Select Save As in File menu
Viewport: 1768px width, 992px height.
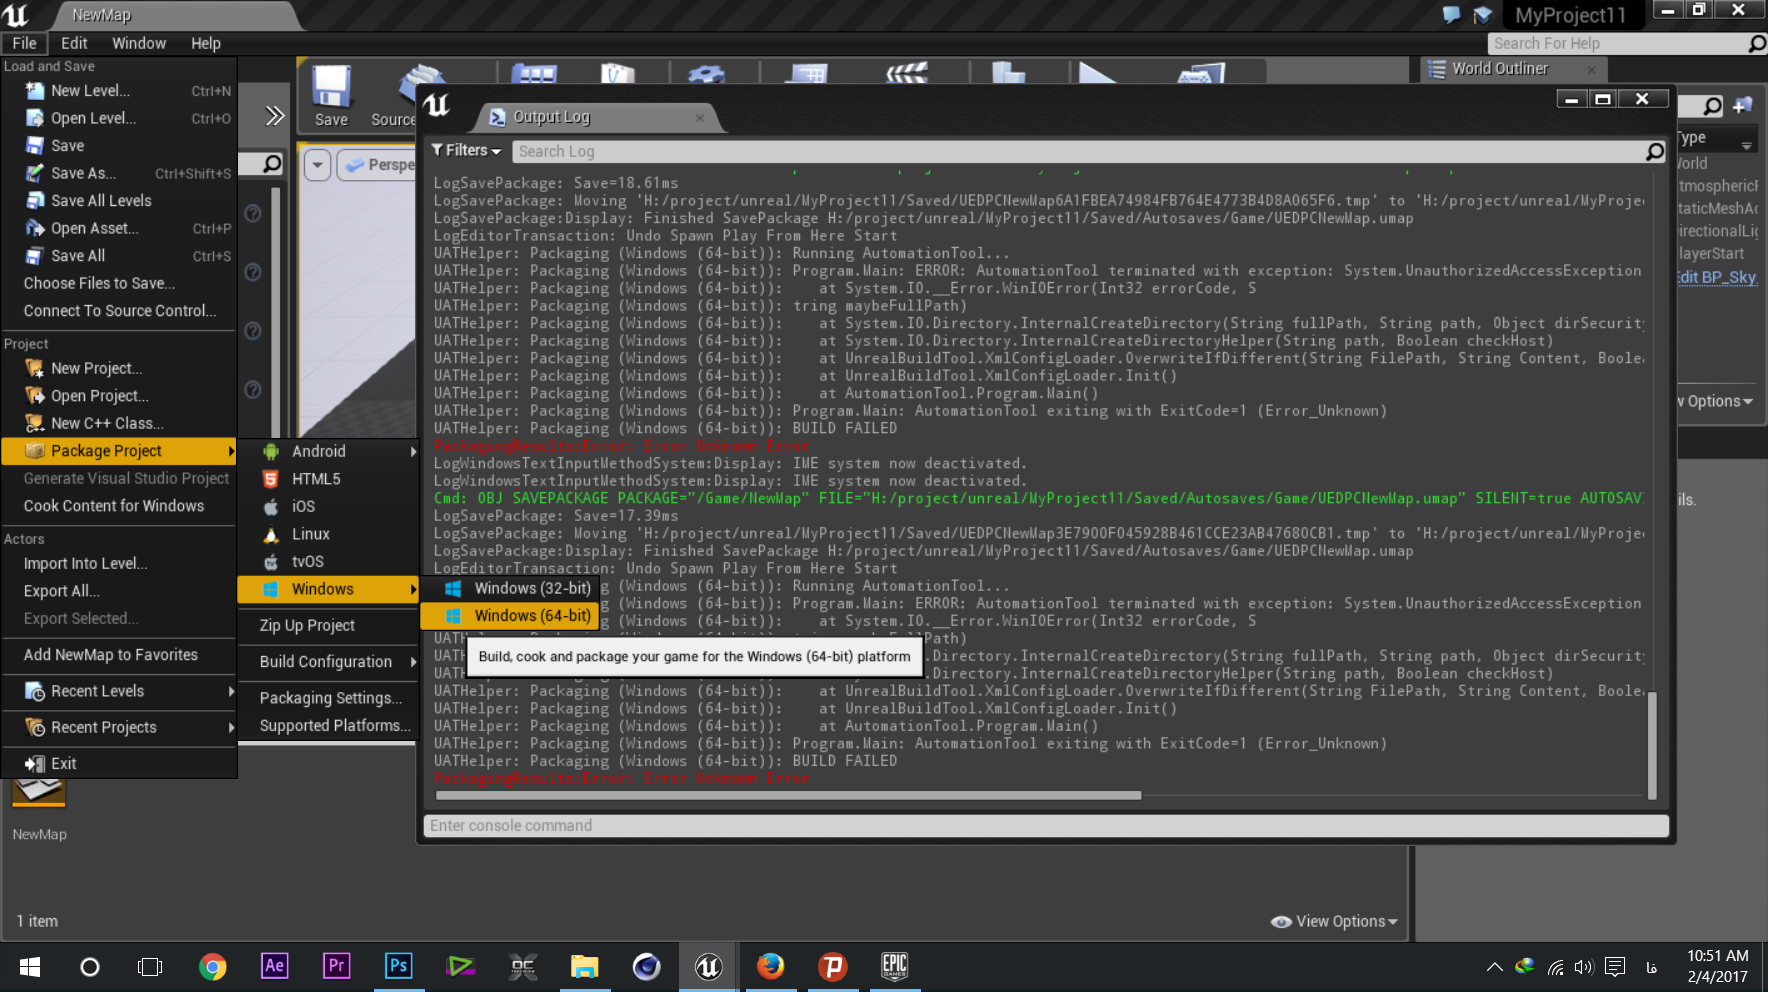pos(119,173)
